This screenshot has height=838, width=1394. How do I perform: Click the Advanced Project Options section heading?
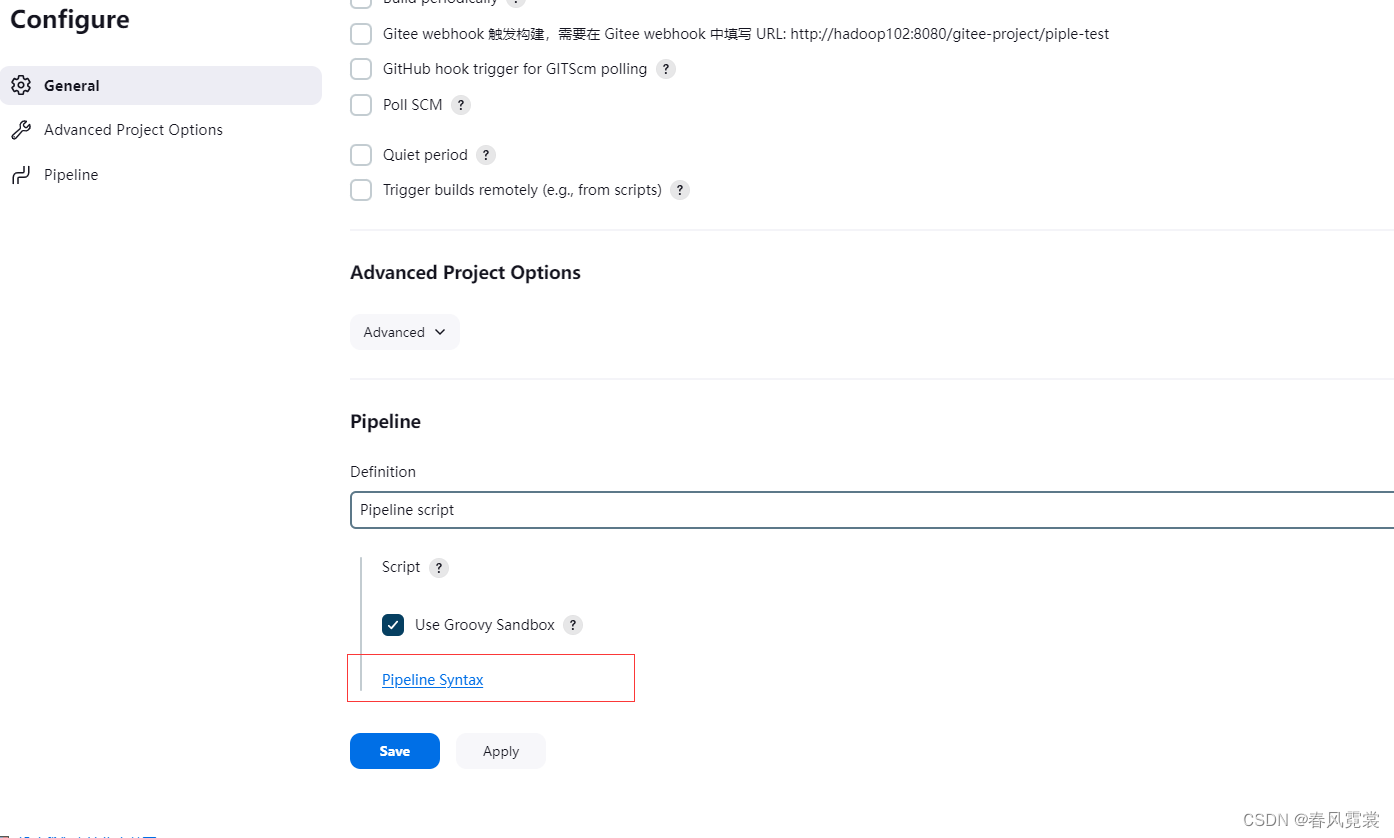pyautogui.click(x=465, y=273)
